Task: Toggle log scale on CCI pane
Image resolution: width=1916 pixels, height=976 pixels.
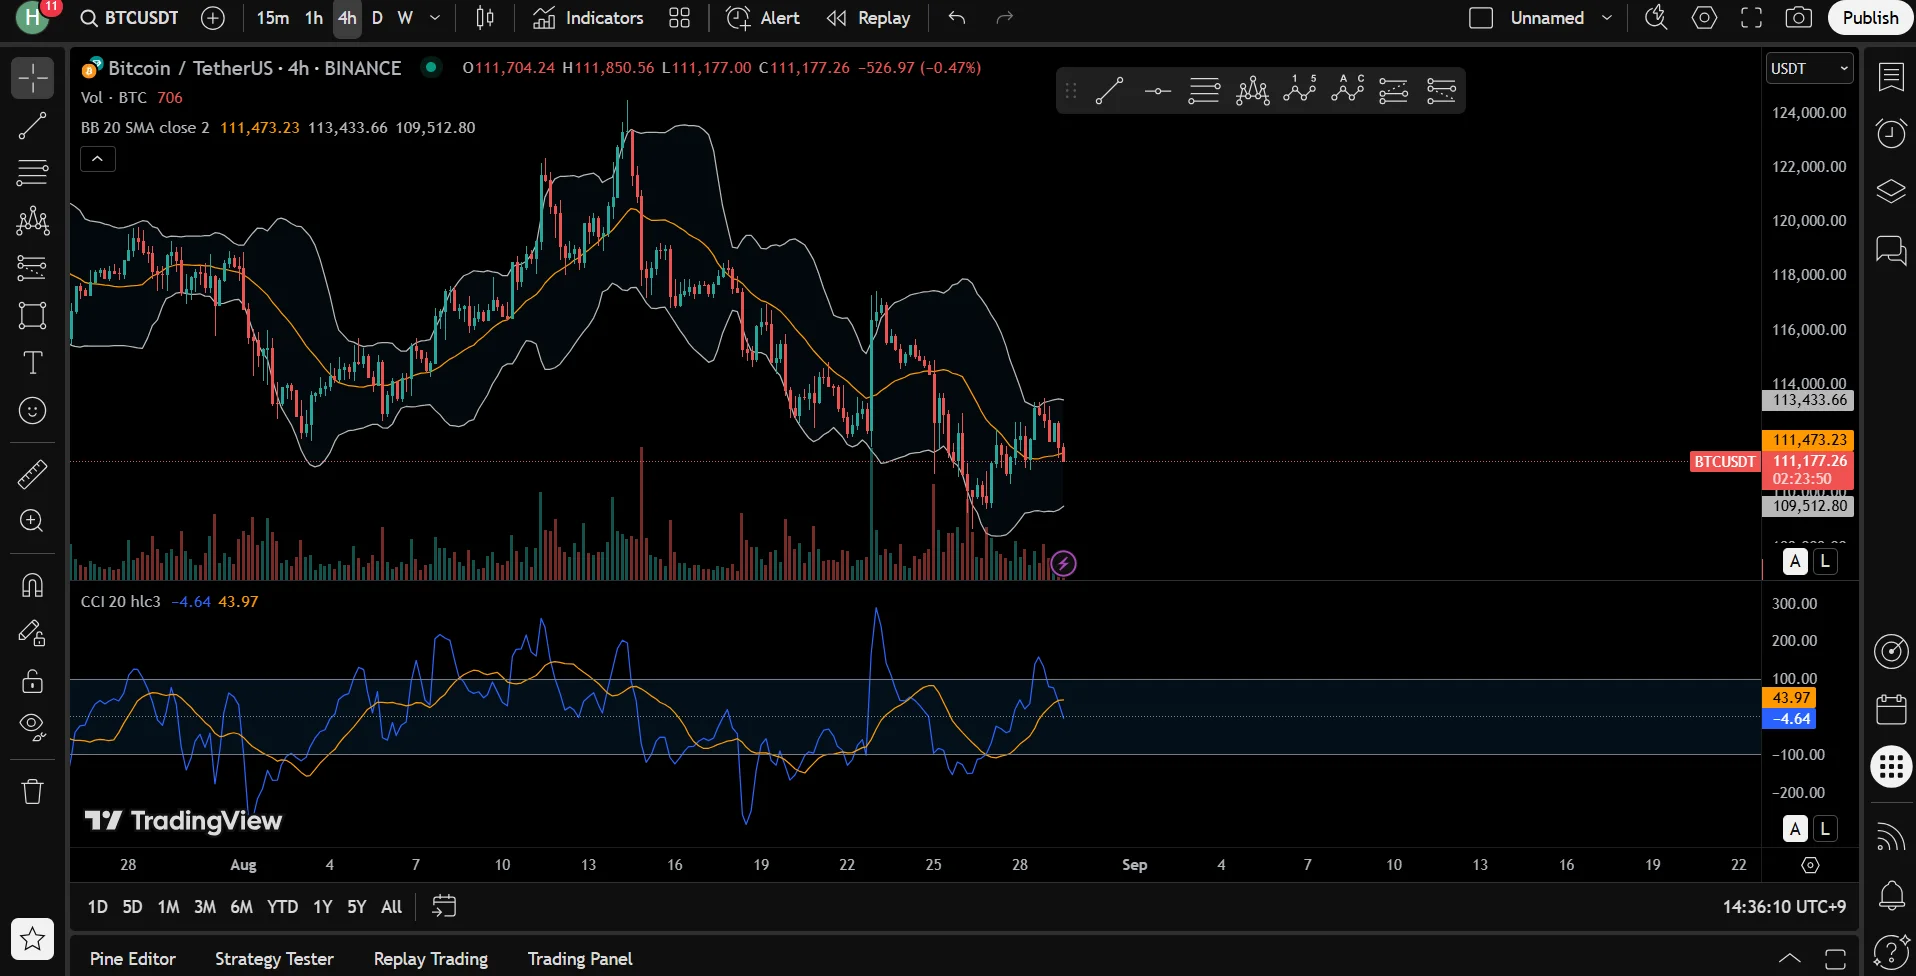Action: pyautogui.click(x=1825, y=828)
